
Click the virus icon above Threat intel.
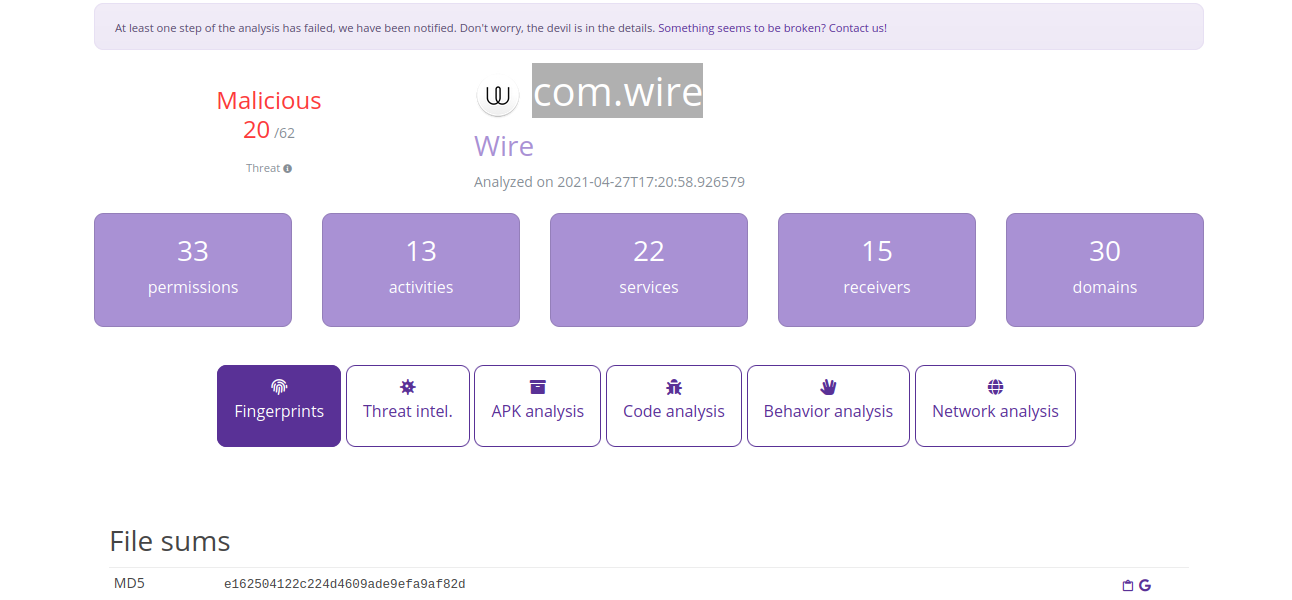pyautogui.click(x=408, y=387)
